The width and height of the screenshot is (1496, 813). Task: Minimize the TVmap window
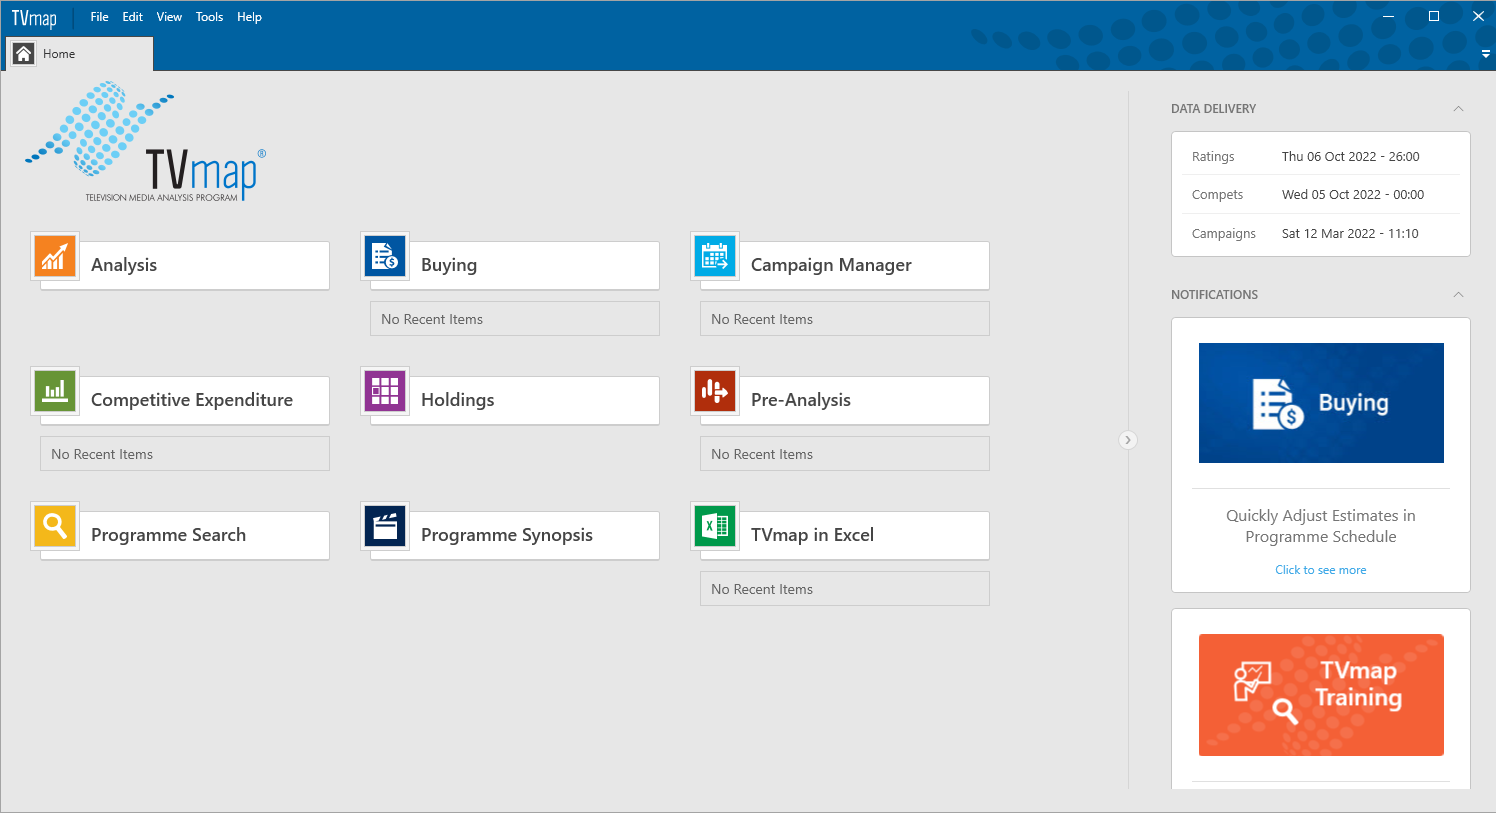(x=1388, y=16)
